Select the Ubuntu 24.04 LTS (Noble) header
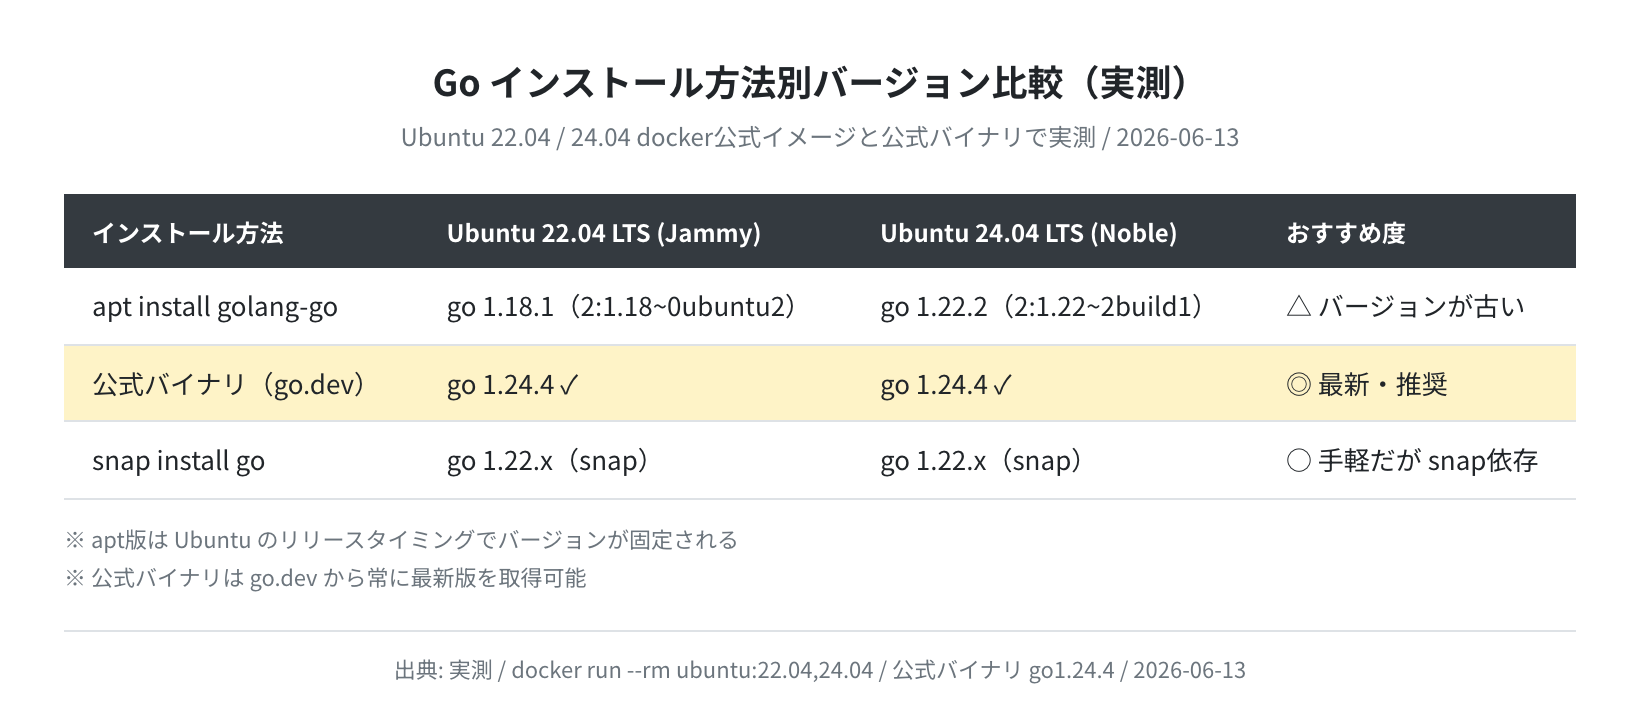The width and height of the screenshot is (1640, 726). [x=1029, y=233]
